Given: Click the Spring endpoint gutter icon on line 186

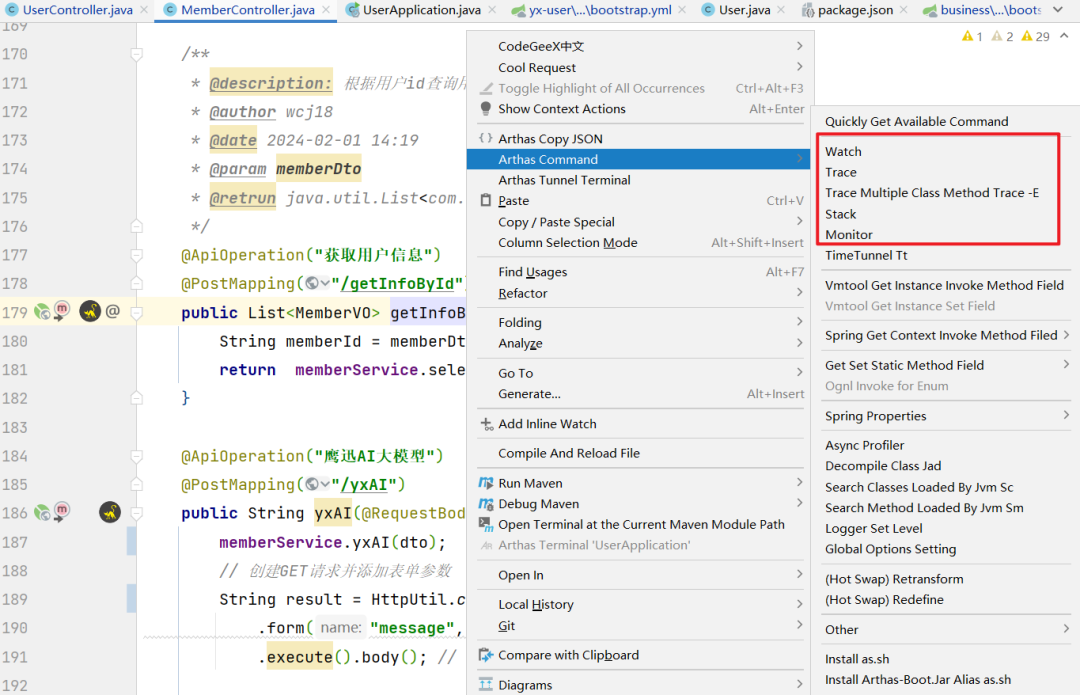Looking at the screenshot, I should pyautogui.click(x=42, y=513).
